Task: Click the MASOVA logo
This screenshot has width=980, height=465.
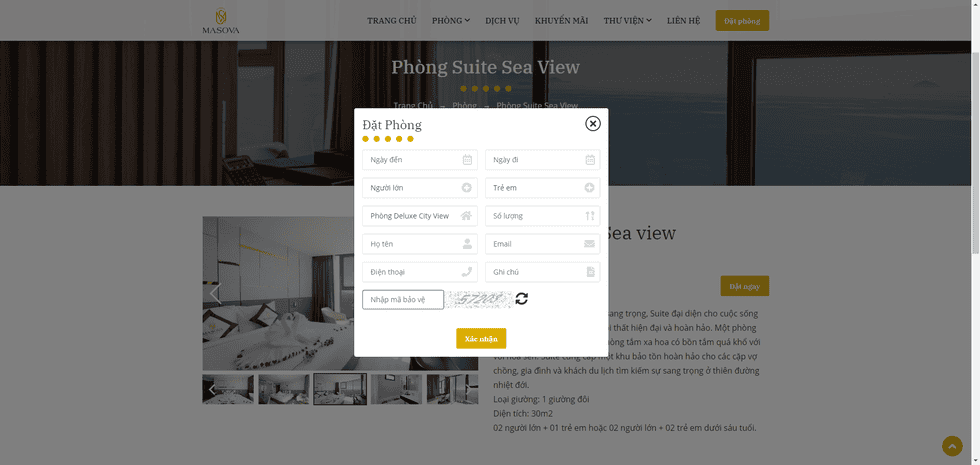Action: click(x=221, y=21)
